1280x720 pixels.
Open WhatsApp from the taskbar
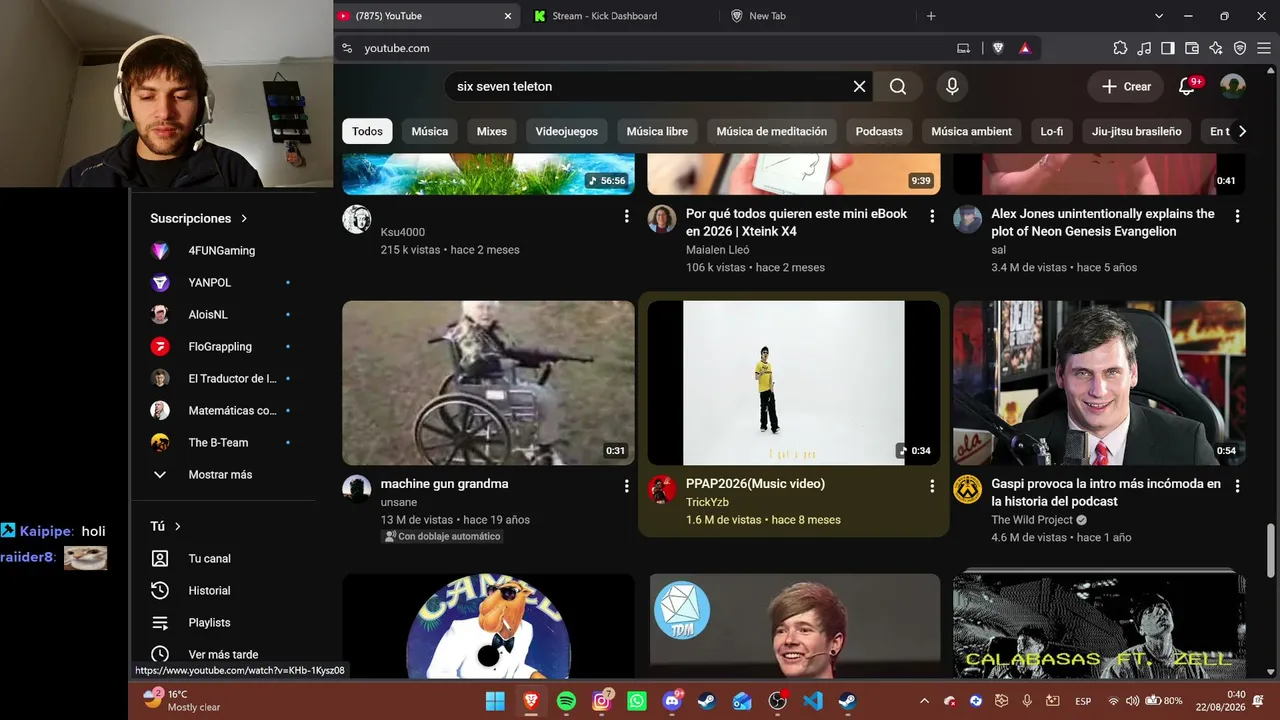coord(637,701)
